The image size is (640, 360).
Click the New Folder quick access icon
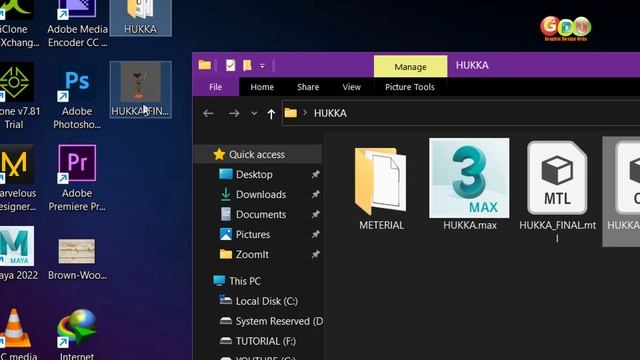[247, 65]
